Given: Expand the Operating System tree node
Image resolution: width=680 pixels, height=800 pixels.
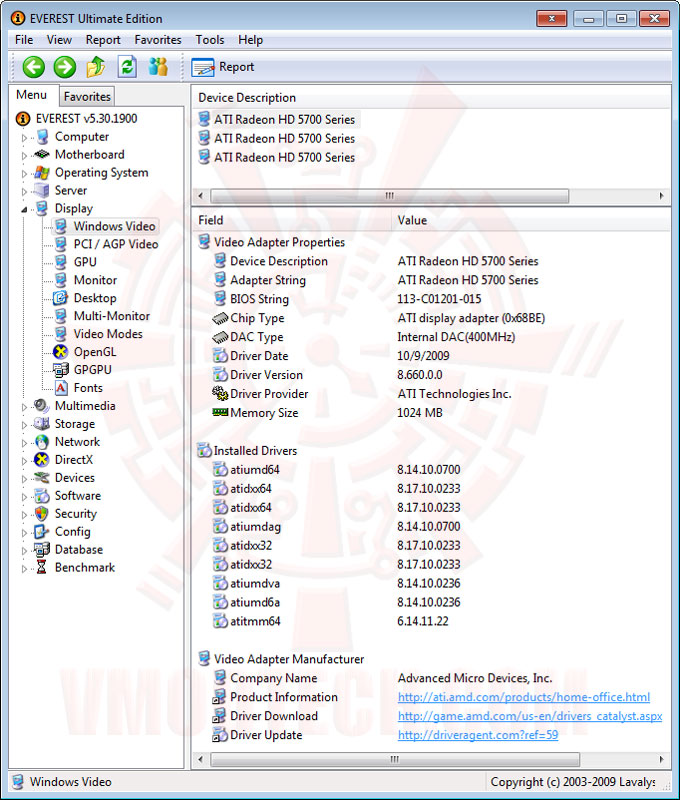Looking at the screenshot, I should coord(24,173).
